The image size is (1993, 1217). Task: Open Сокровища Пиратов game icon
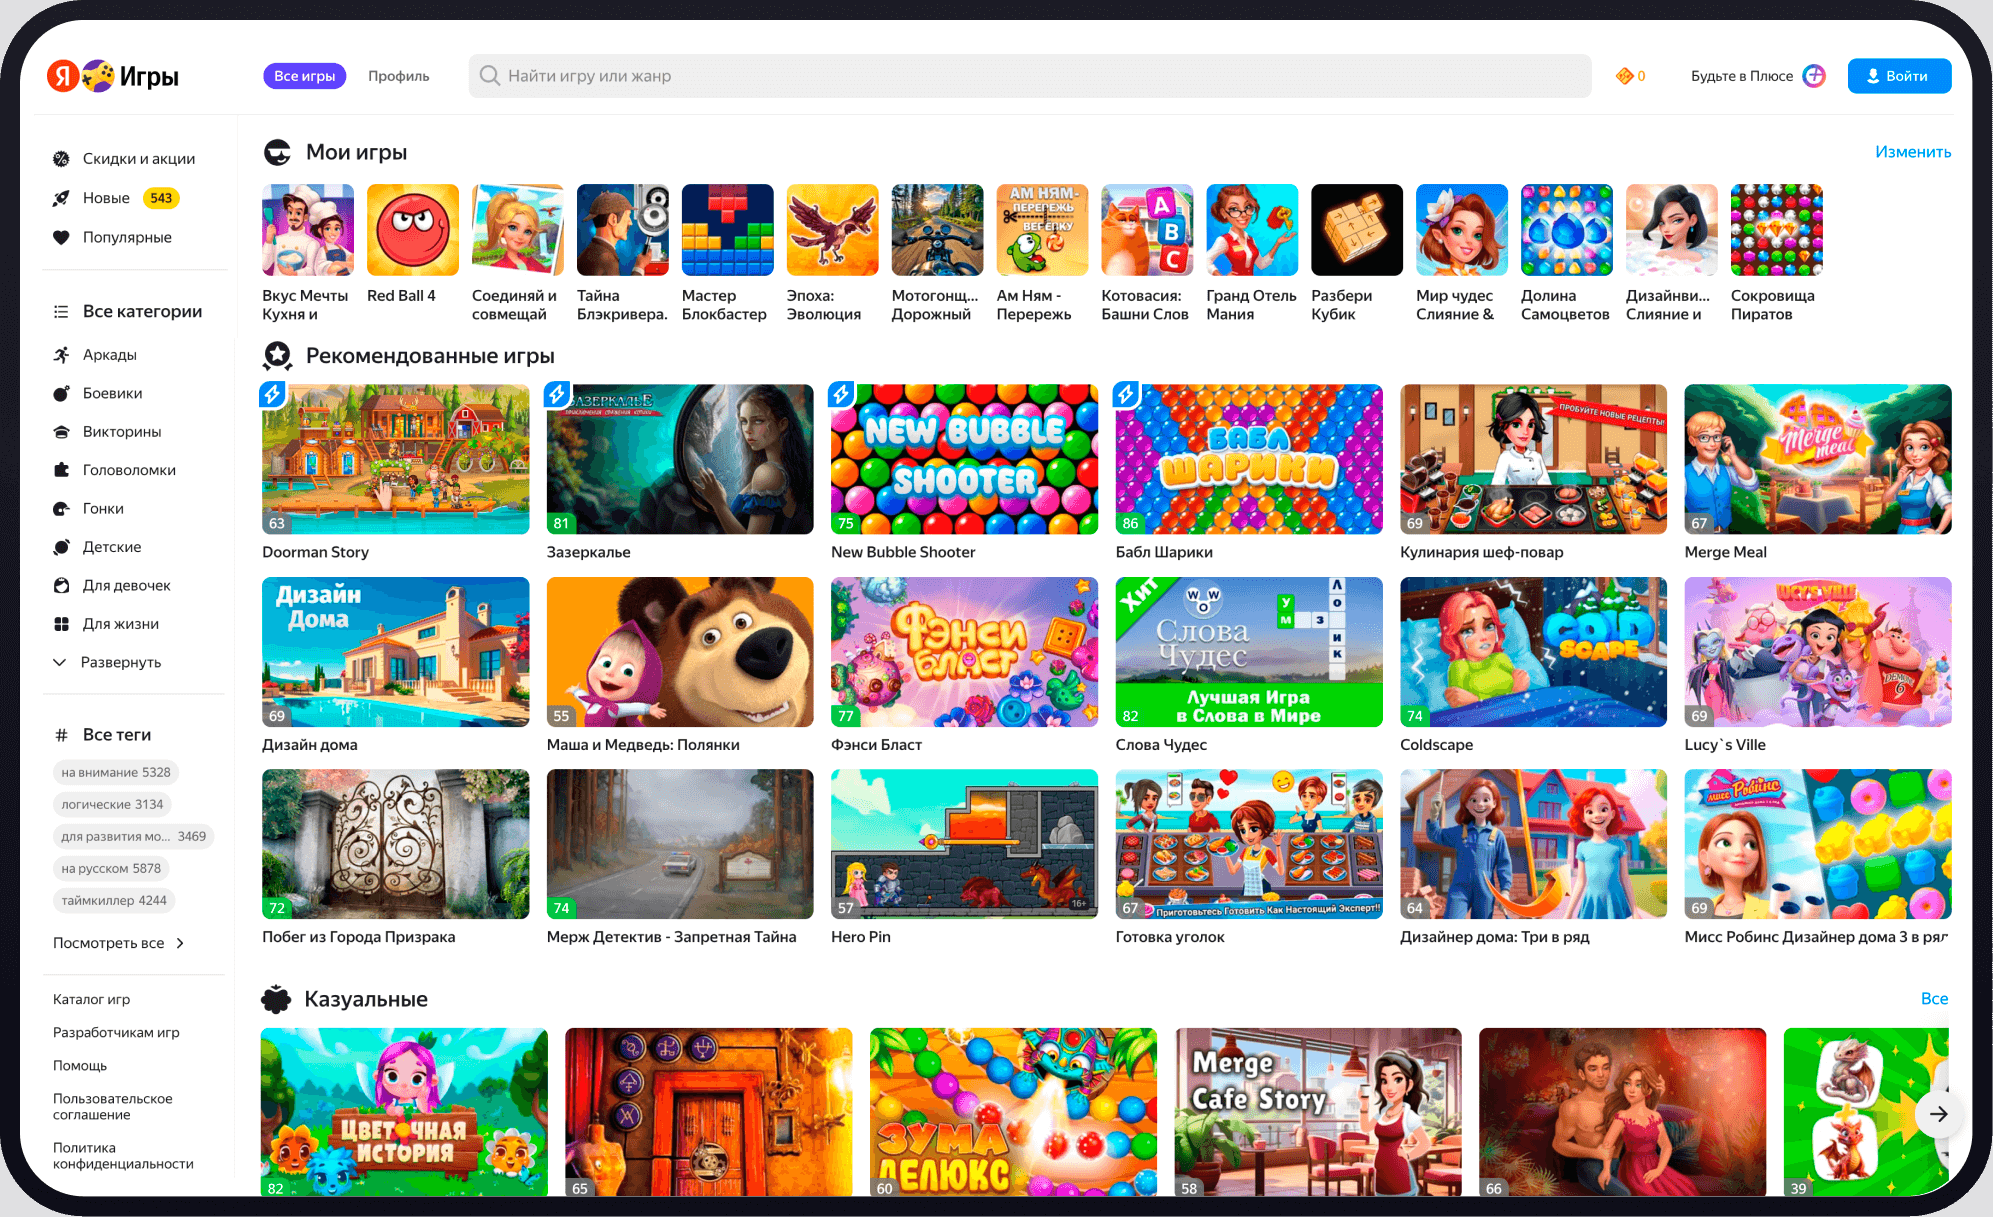(1777, 230)
